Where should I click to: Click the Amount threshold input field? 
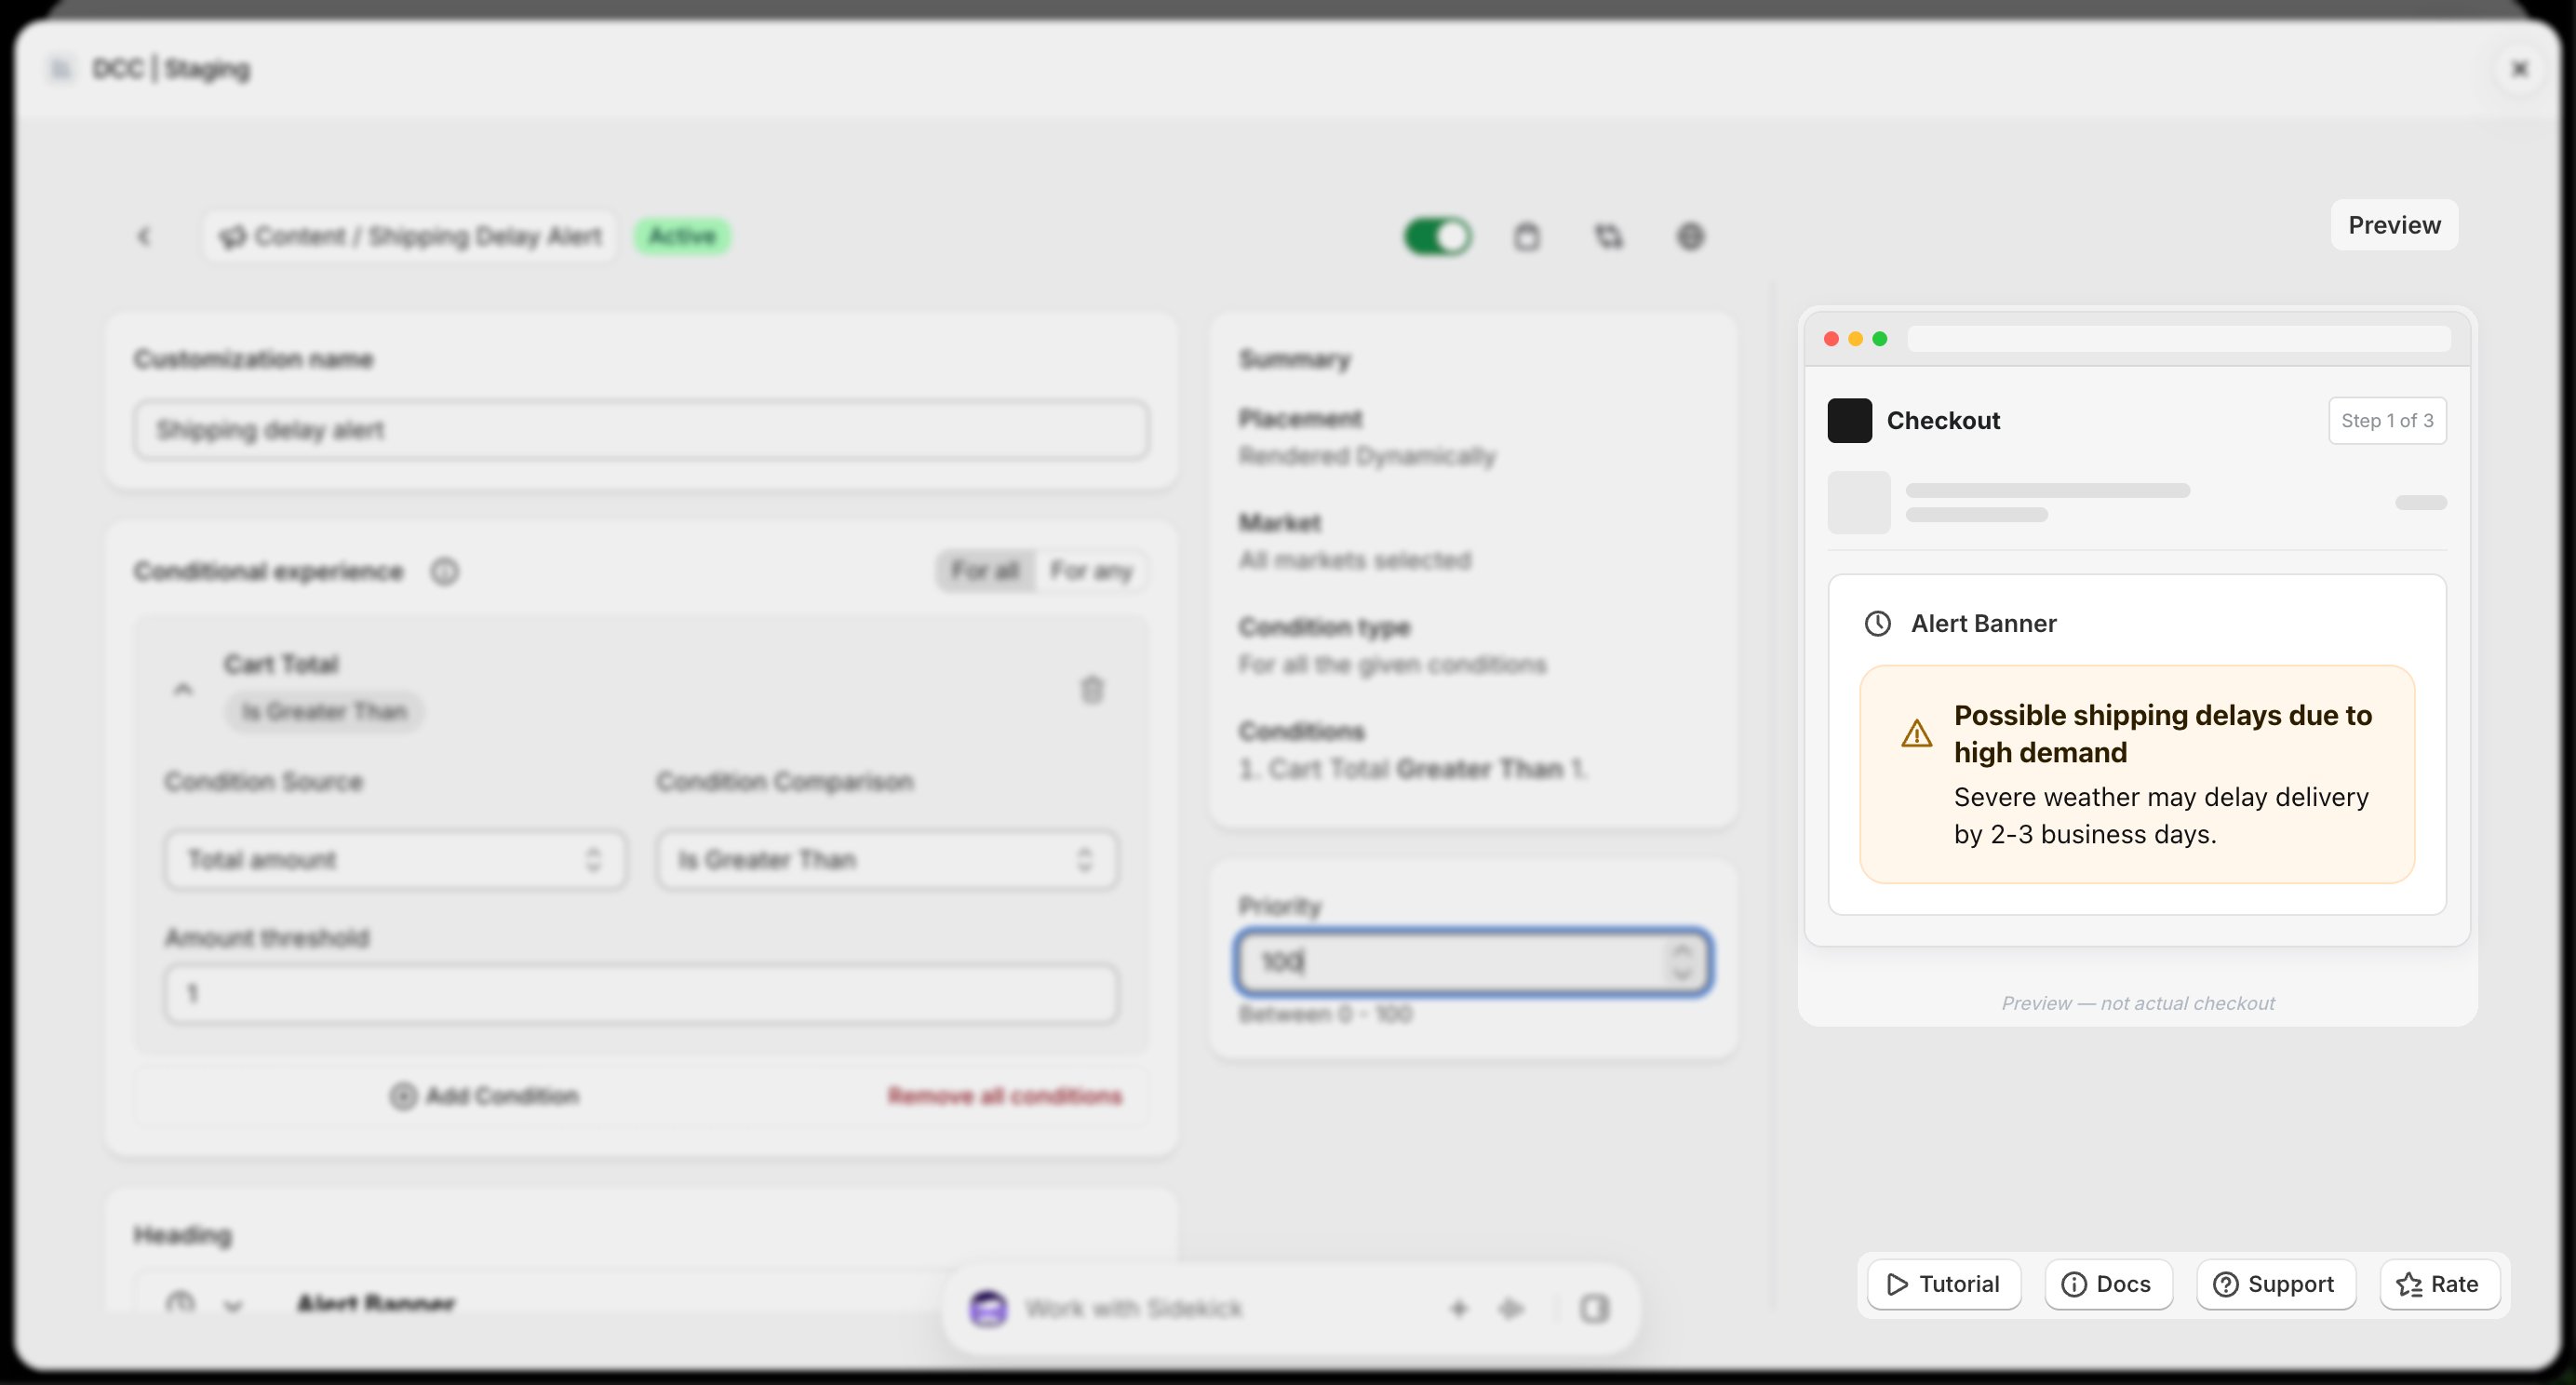[641, 994]
